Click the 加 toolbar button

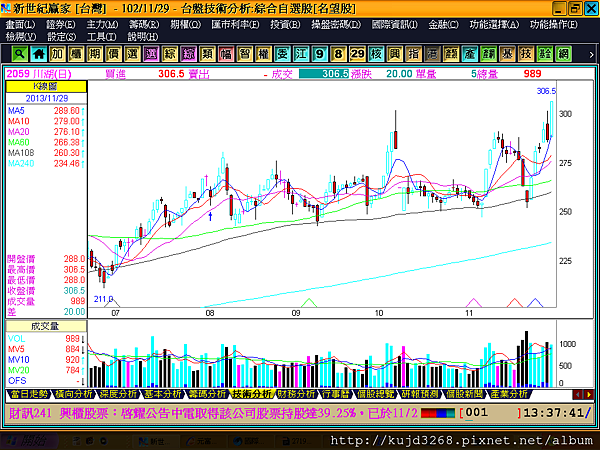click(57, 54)
